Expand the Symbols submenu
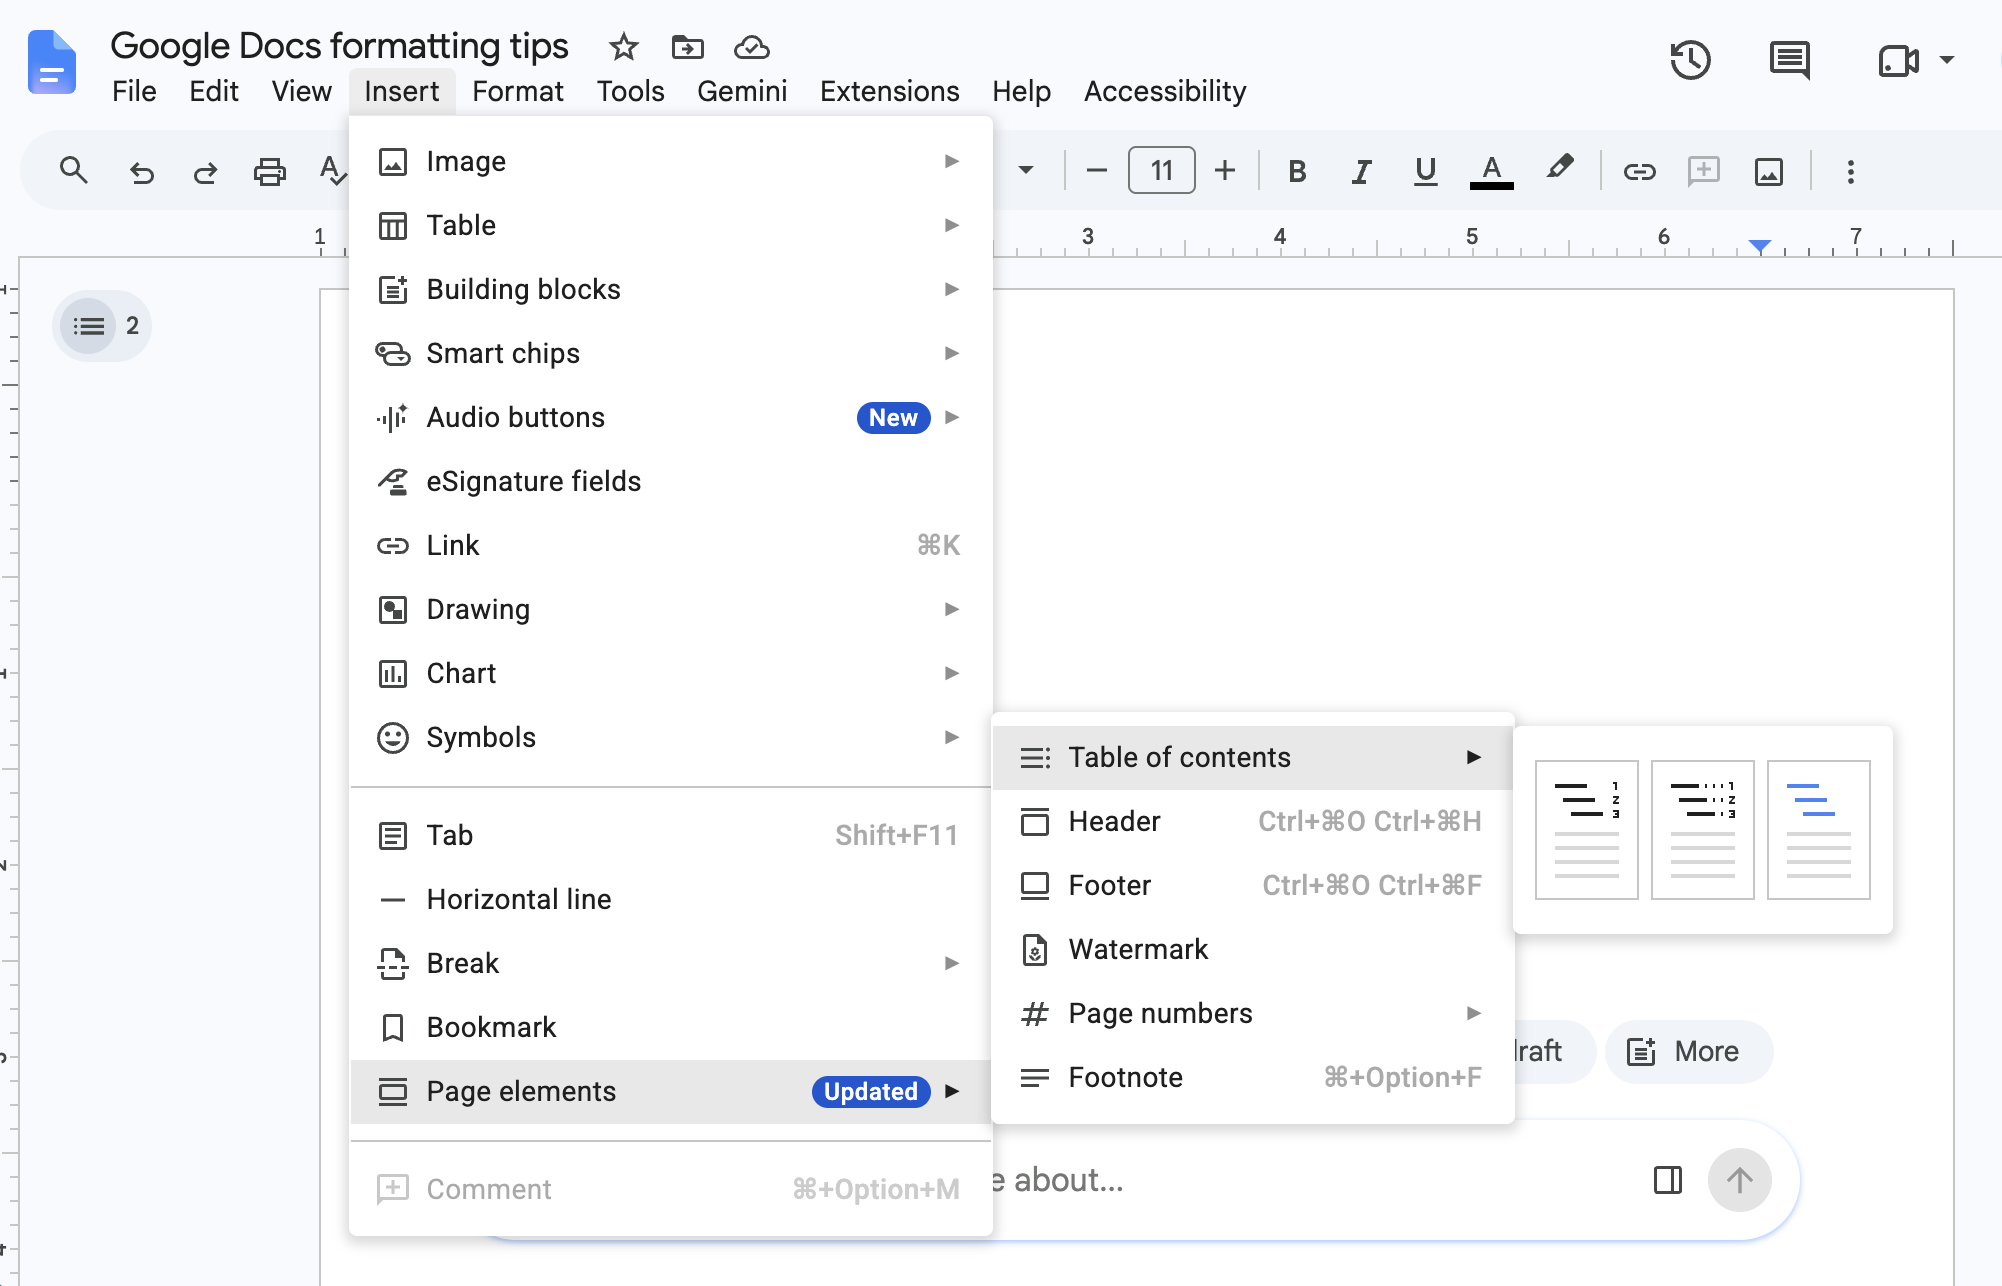Screen dimensions: 2002x1286 [671, 737]
